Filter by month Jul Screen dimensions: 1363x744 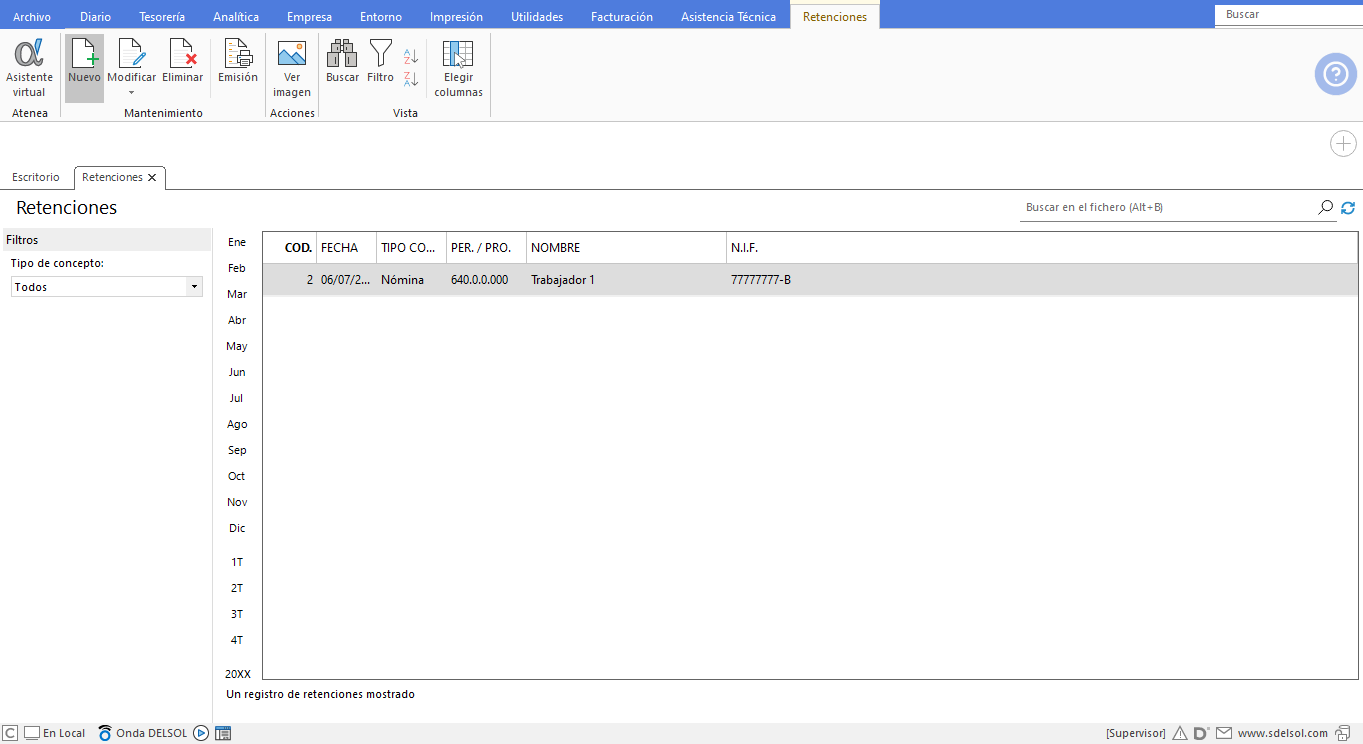[x=237, y=398]
